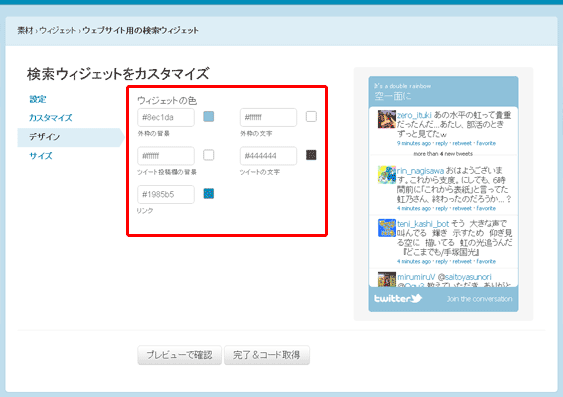Open the white 外枠の文字 color swatch
This screenshot has width=563, height=397.
[311, 117]
